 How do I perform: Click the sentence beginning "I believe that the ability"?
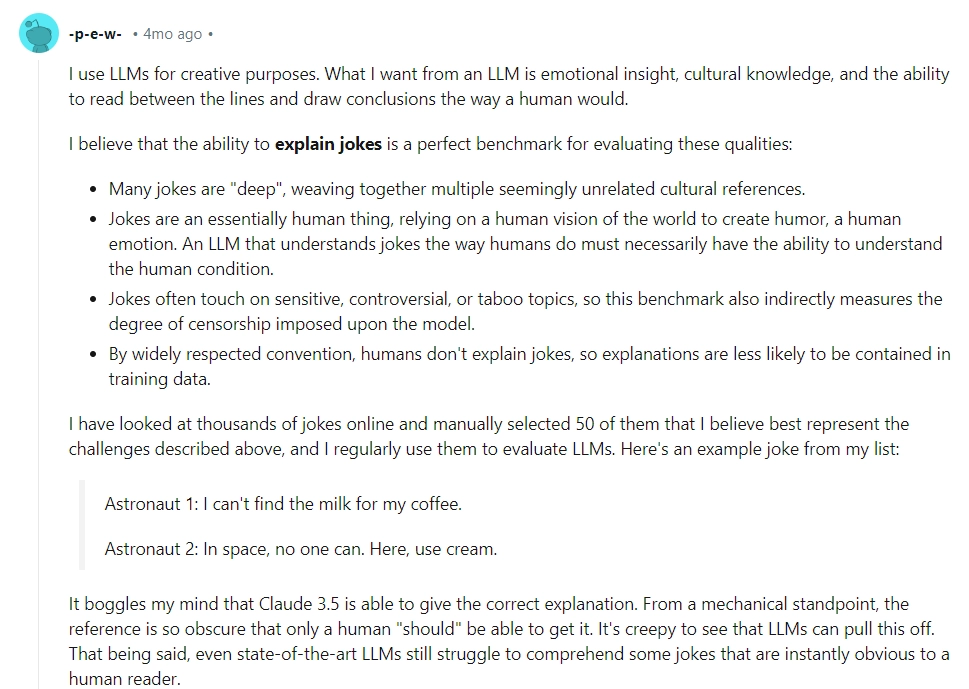coord(430,144)
